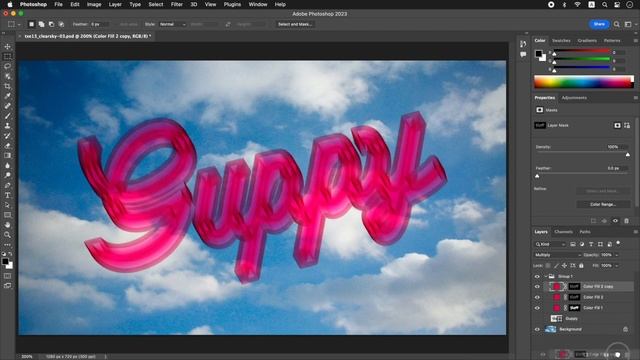
Task: Select the Blur tool
Action: tap(7, 165)
